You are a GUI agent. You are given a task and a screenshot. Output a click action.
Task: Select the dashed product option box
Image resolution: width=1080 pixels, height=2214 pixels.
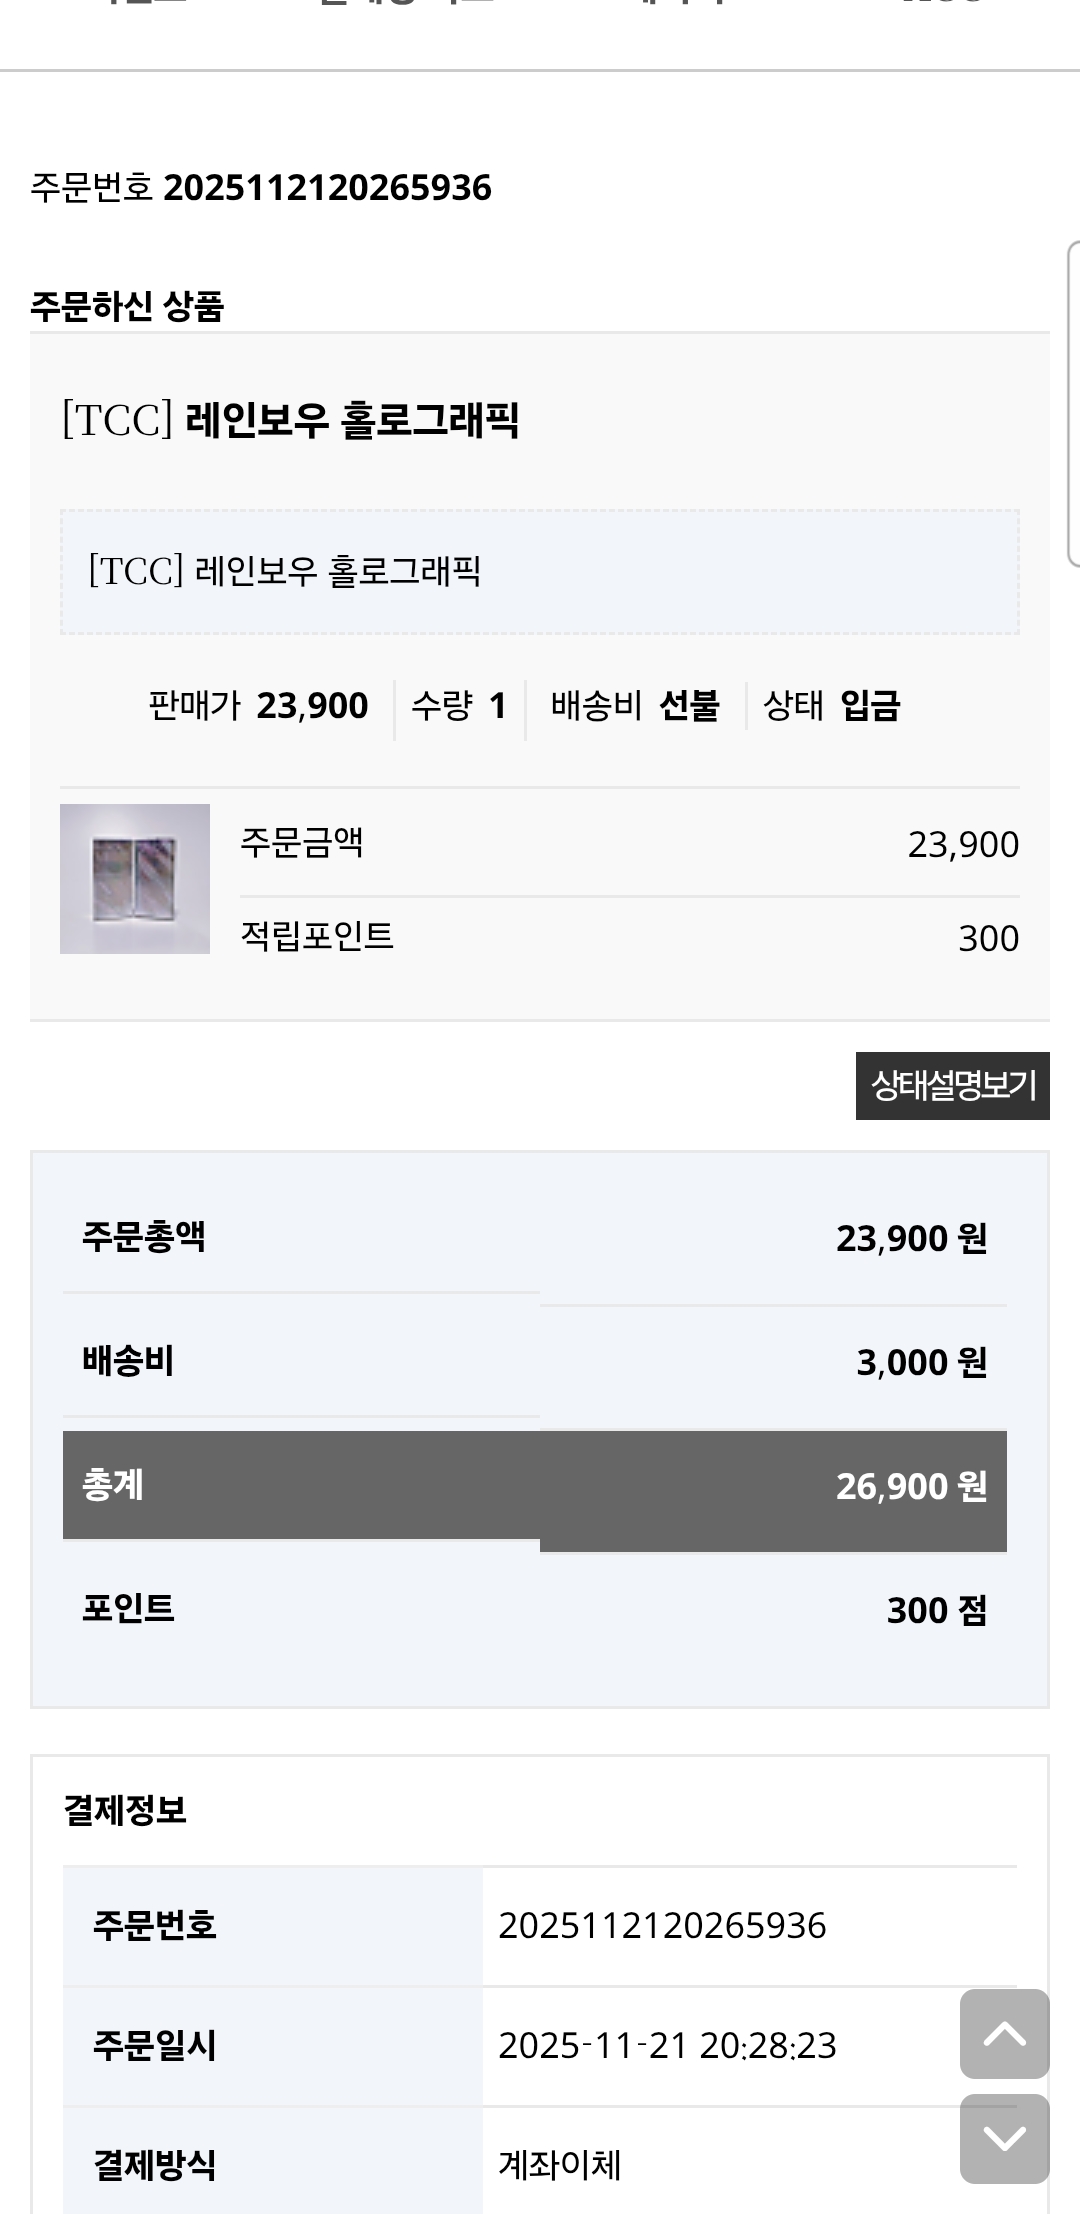click(x=540, y=572)
